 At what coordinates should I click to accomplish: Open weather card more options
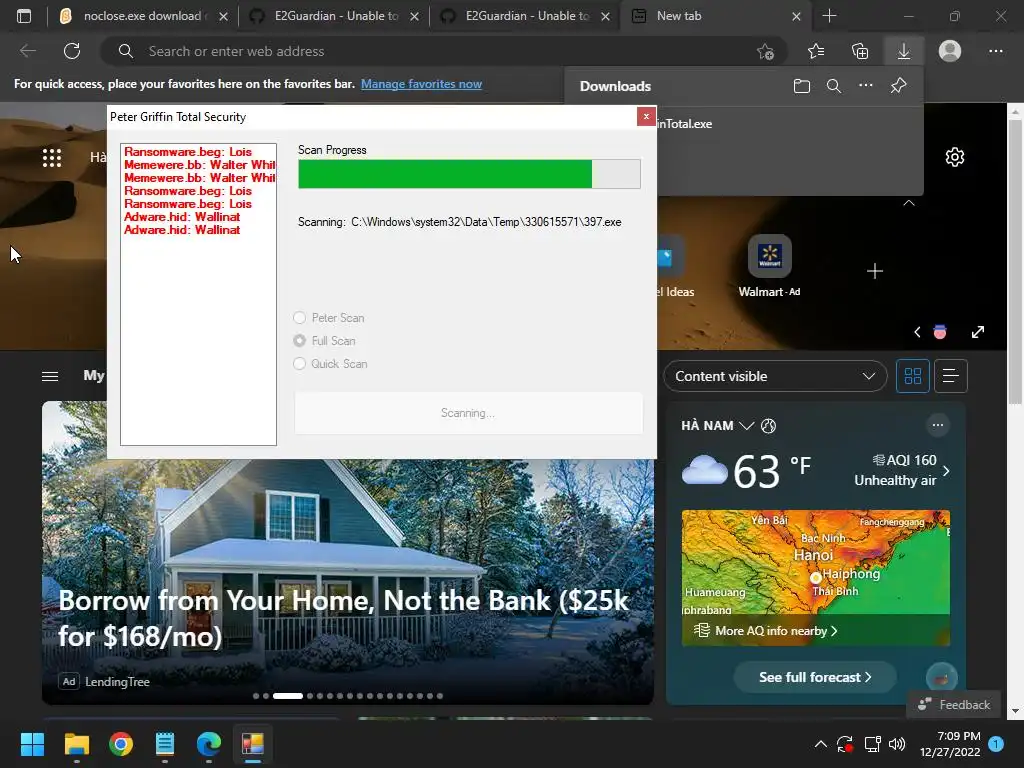[938, 425]
